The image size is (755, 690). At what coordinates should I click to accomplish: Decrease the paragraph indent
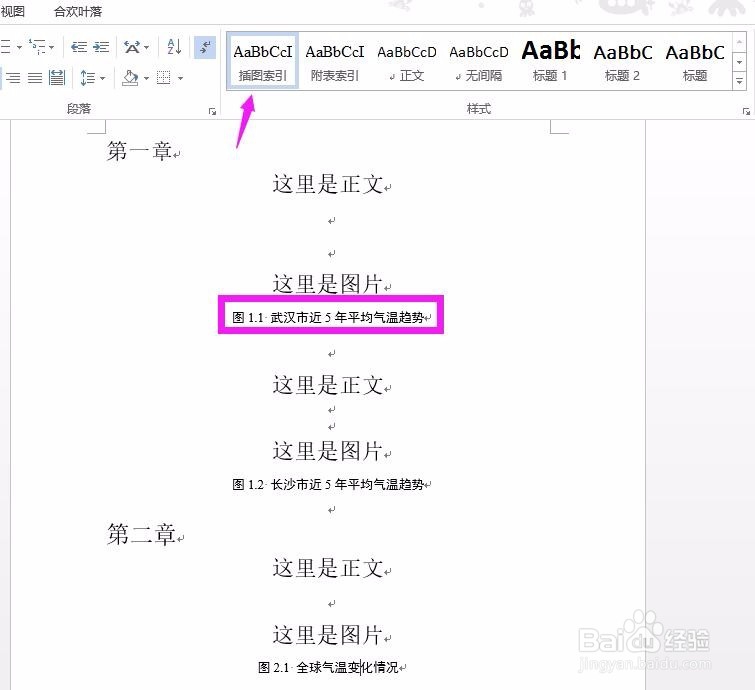(x=79, y=47)
